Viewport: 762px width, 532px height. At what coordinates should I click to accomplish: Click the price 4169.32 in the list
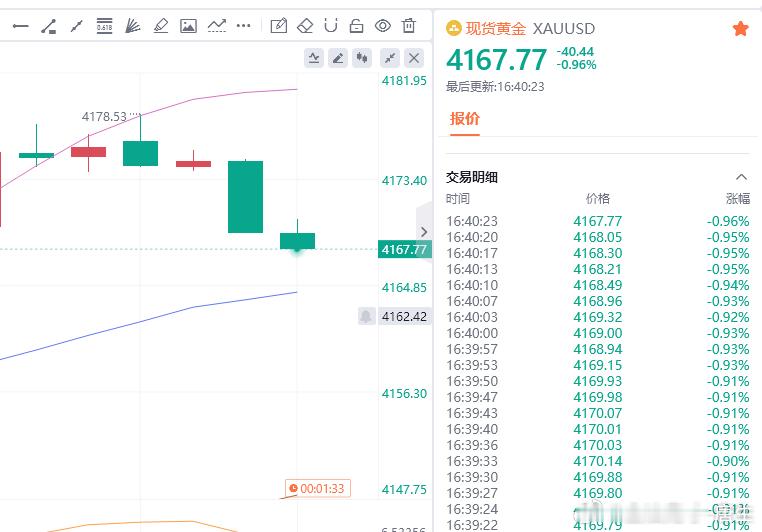click(598, 317)
